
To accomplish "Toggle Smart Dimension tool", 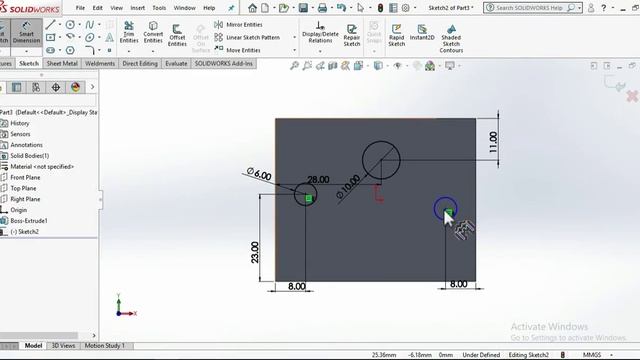I will [x=26, y=32].
